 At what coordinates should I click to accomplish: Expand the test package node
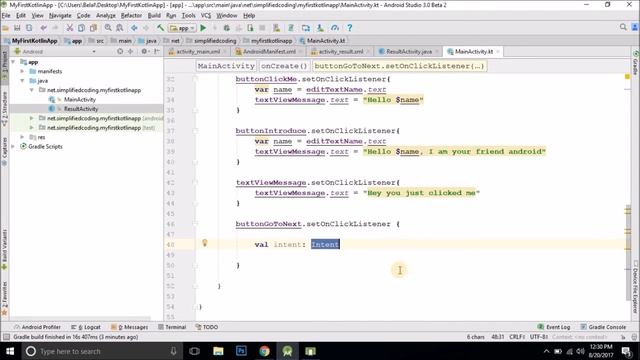[x=32, y=128]
